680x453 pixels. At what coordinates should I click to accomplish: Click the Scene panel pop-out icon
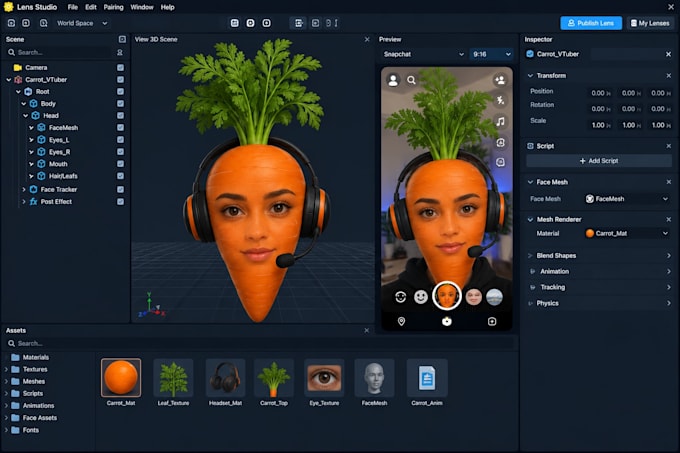(x=122, y=39)
